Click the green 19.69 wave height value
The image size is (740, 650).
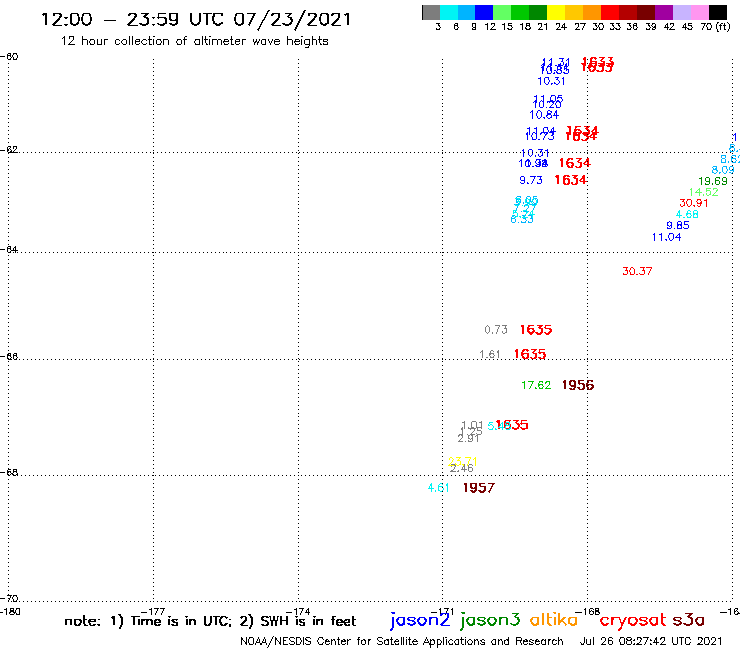pyautogui.click(x=713, y=181)
